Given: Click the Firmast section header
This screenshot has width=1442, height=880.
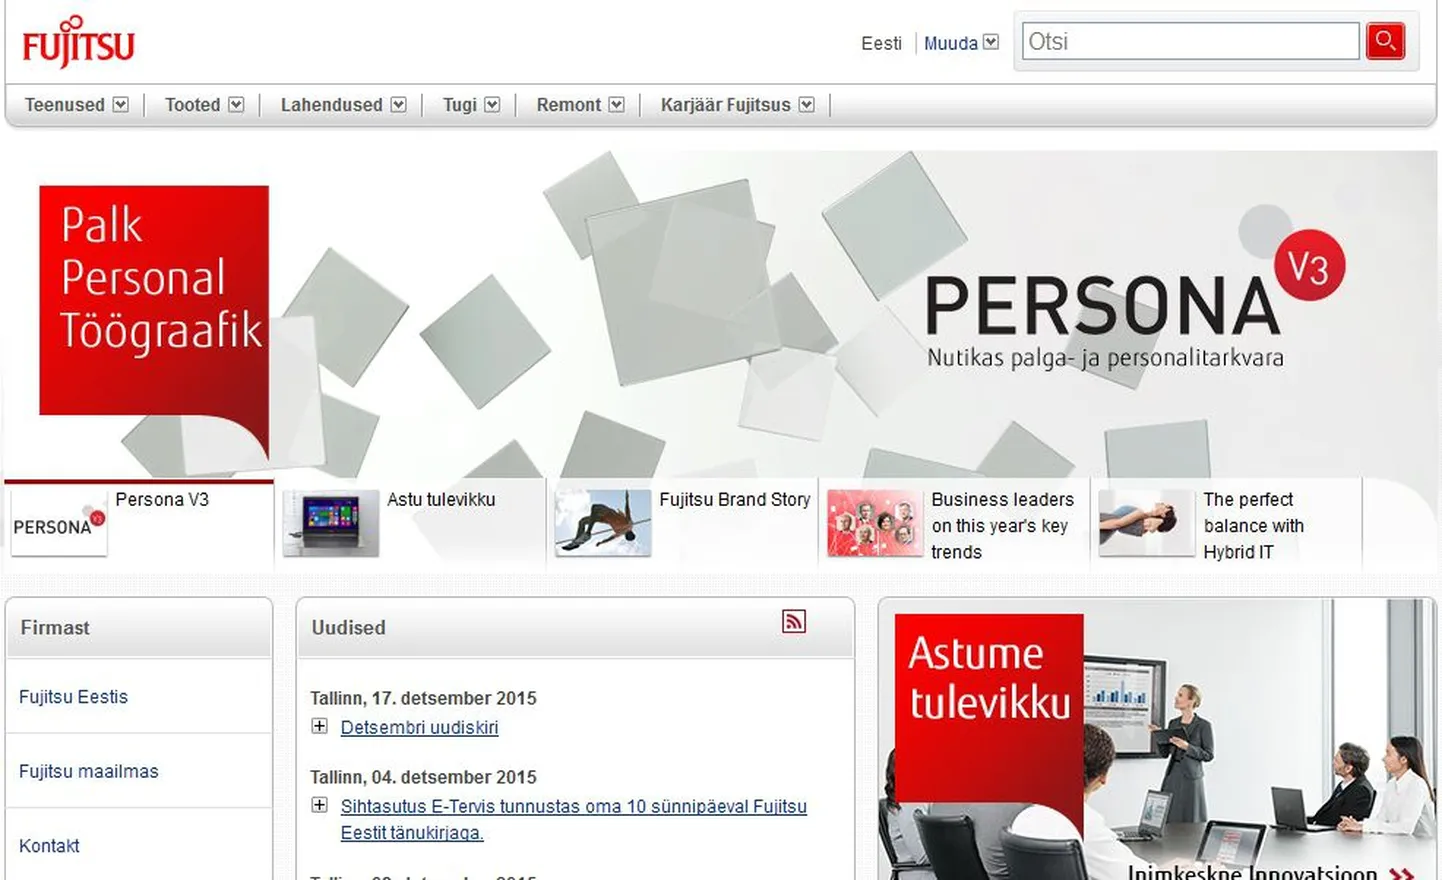Looking at the screenshot, I should (x=55, y=627).
